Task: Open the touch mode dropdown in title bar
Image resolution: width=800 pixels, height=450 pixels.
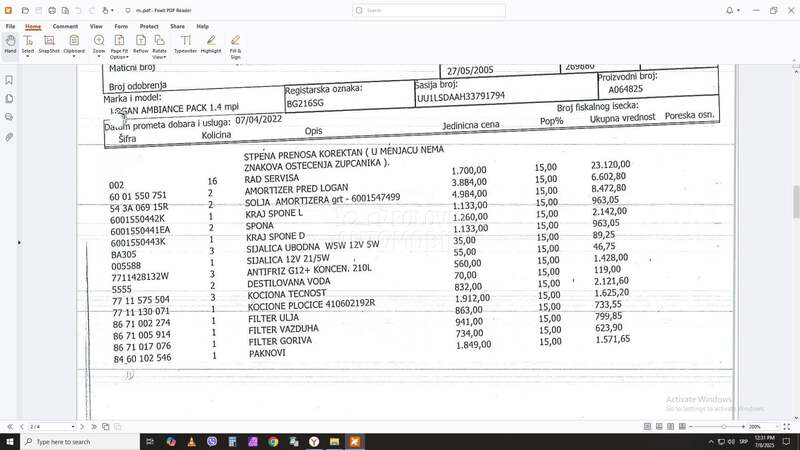Action: (x=112, y=10)
